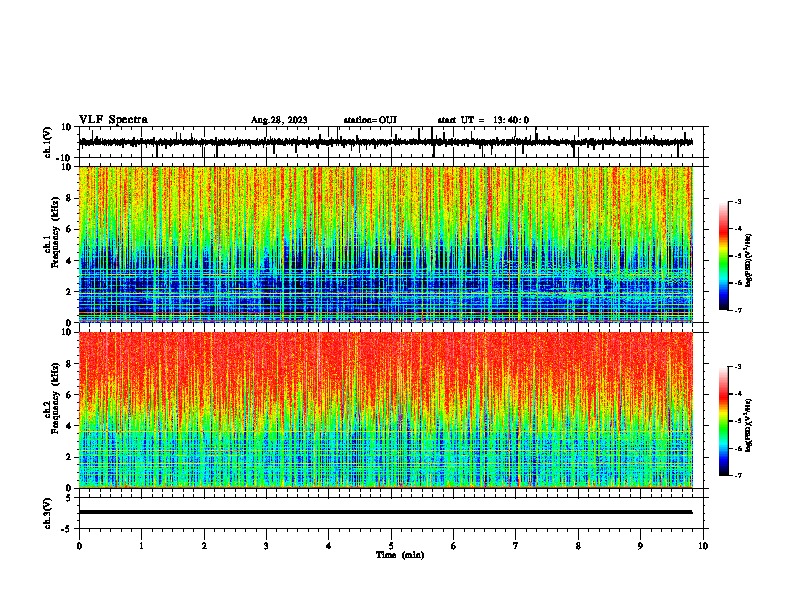
Task: Click the ch.2 spectrogram color scale bar
Action: pos(724,421)
